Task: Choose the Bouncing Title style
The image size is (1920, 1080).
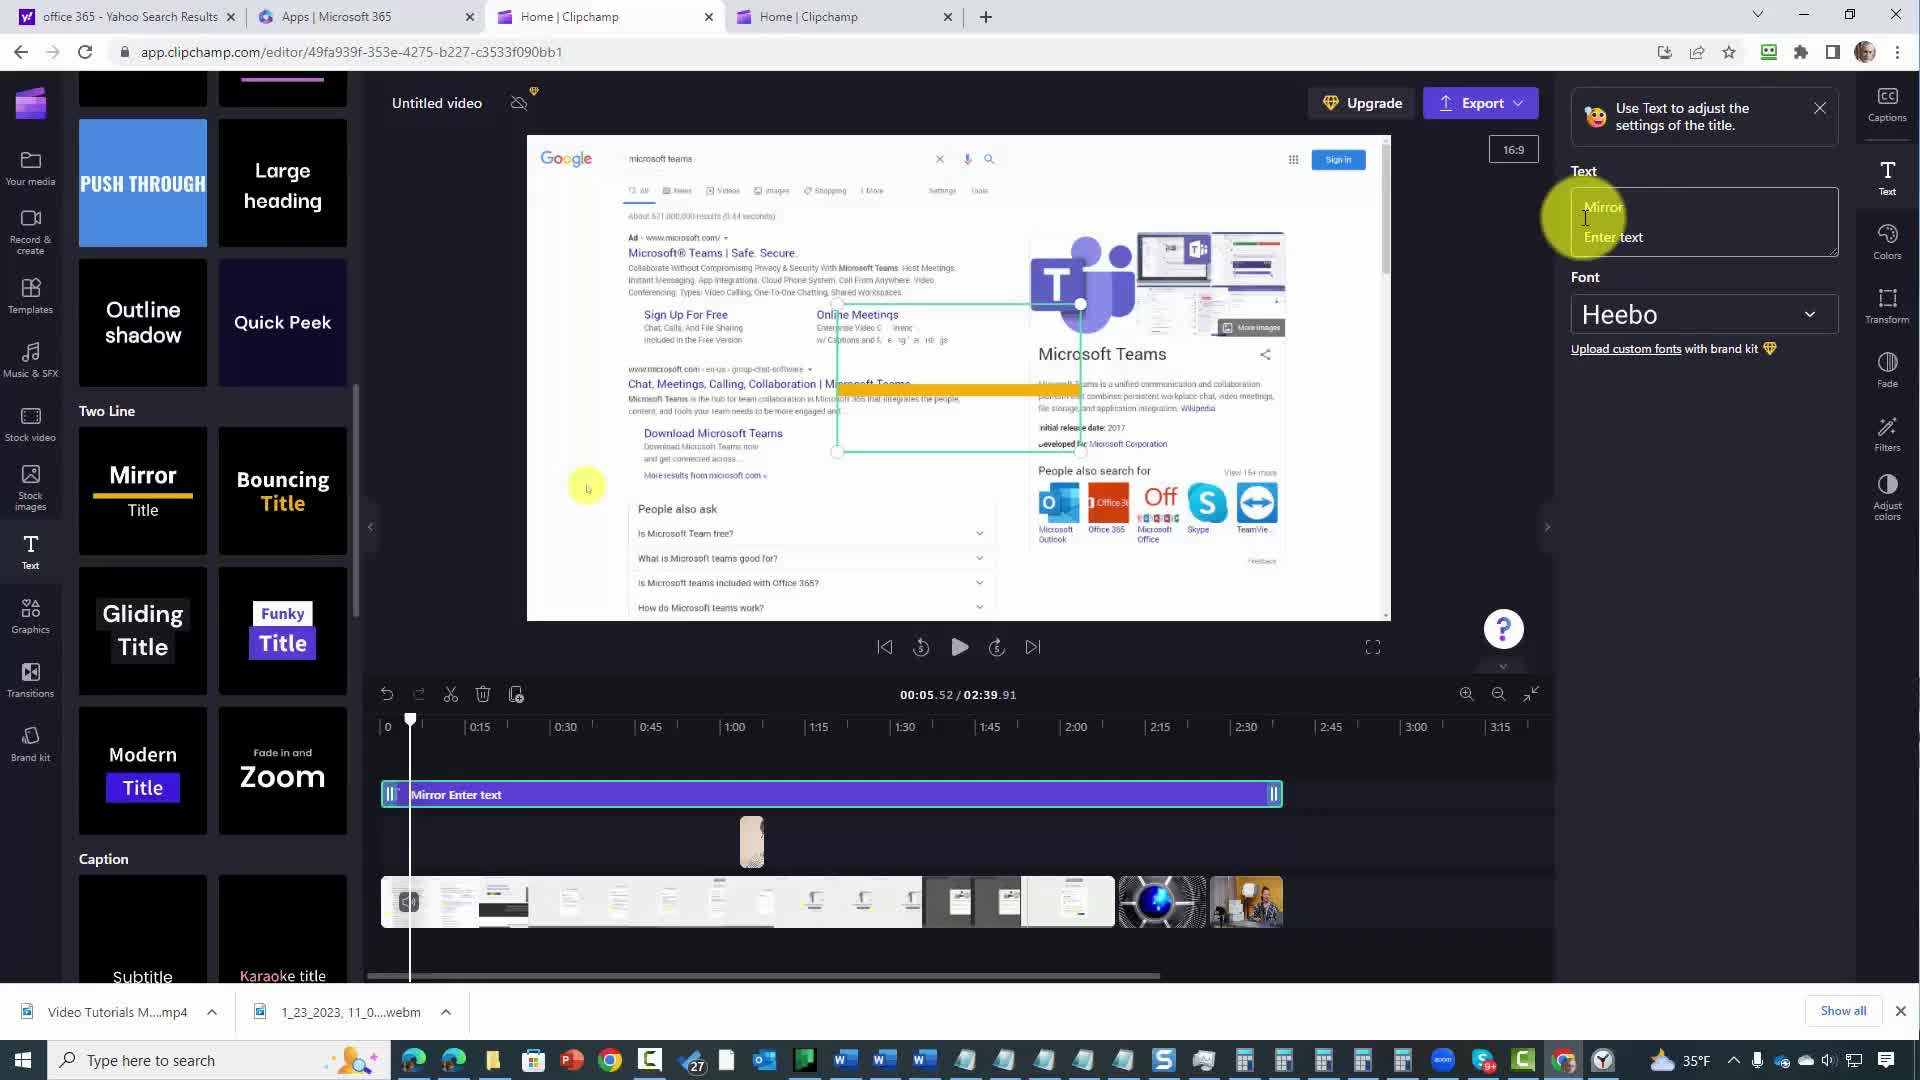Action: pyautogui.click(x=283, y=491)
